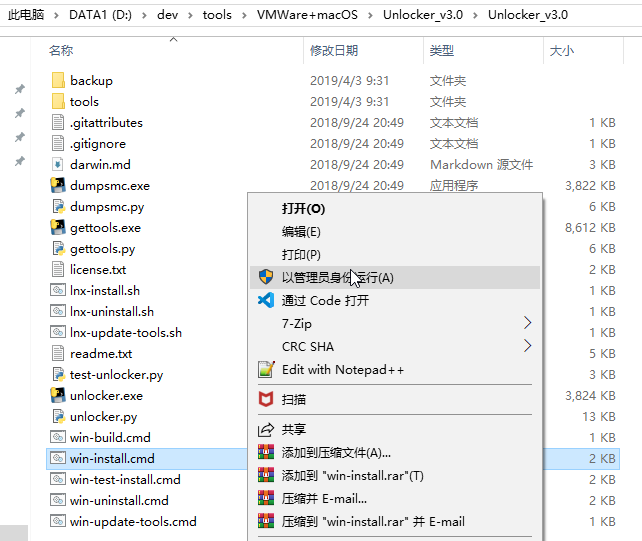The height and width of the screenshot is (541, 642).
Task: Click the tools folder icon
Action: pos(58,101)
